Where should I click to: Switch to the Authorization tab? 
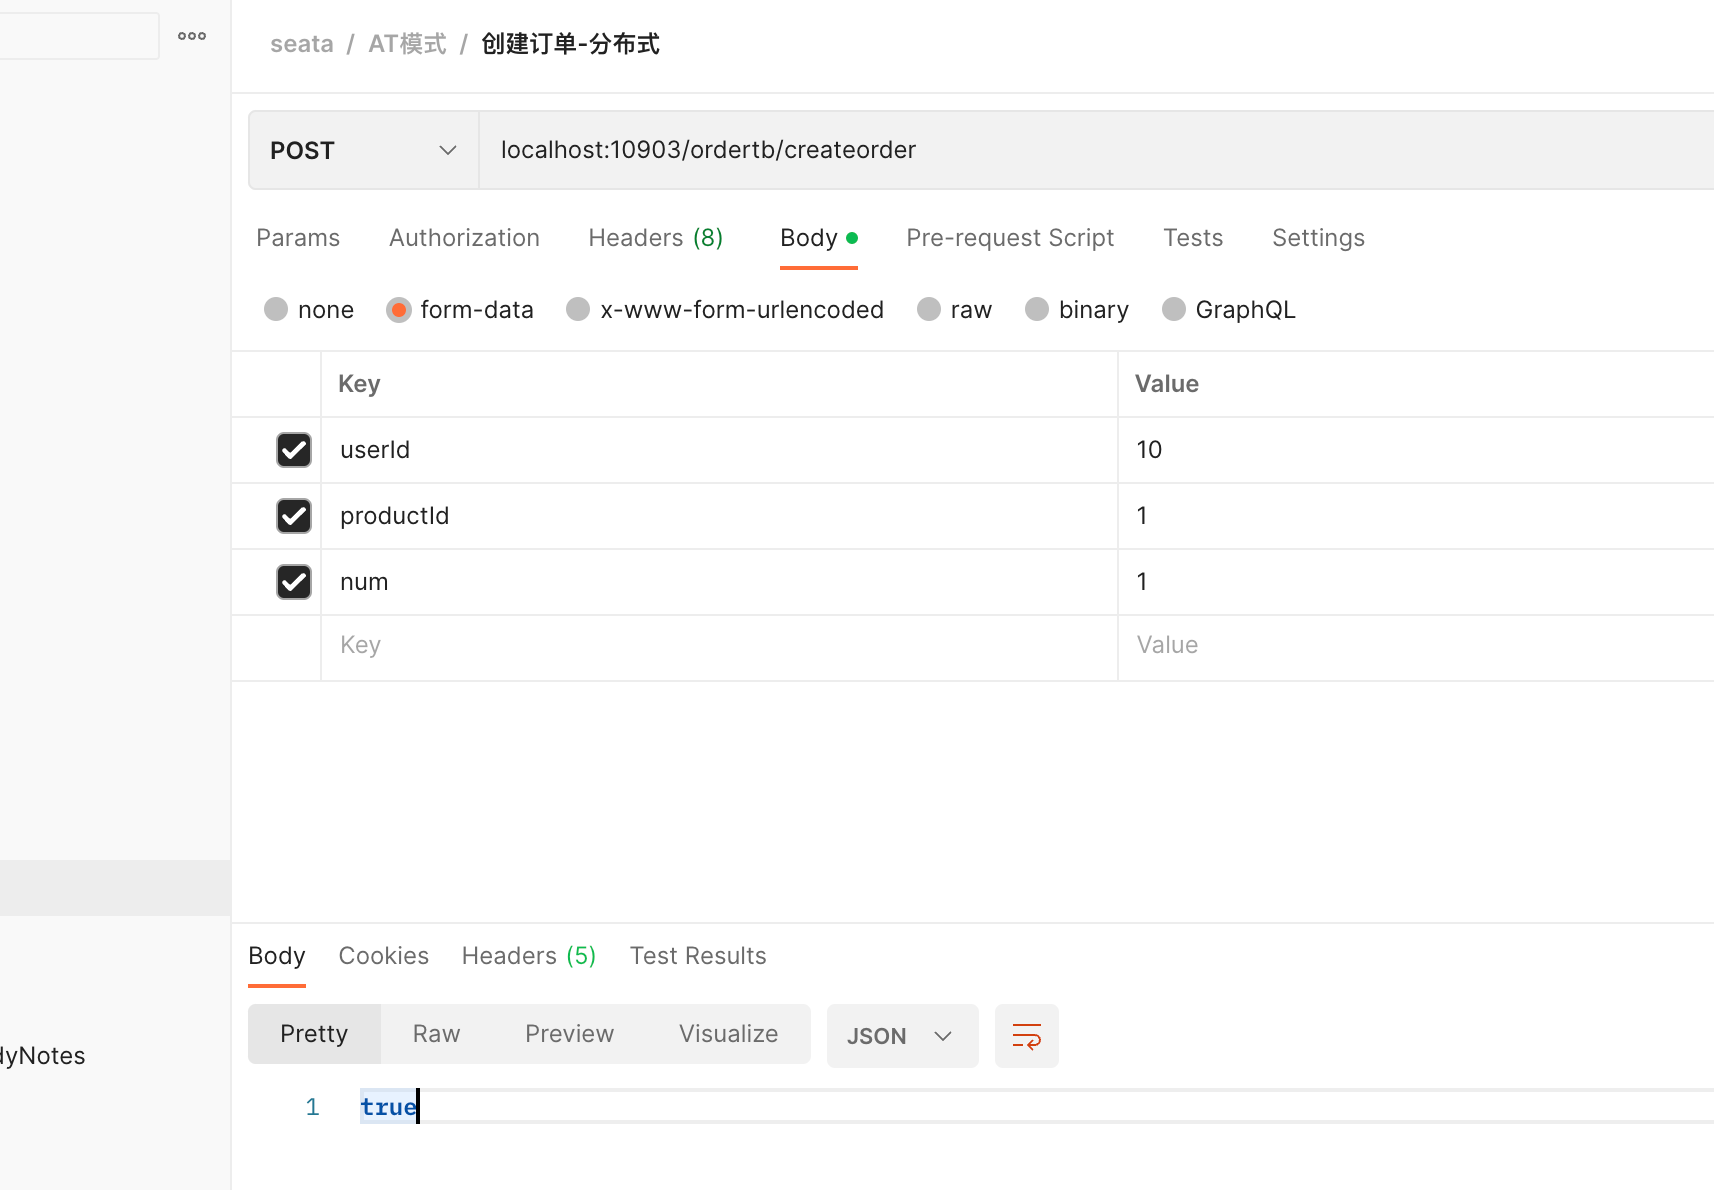point(464,238)
